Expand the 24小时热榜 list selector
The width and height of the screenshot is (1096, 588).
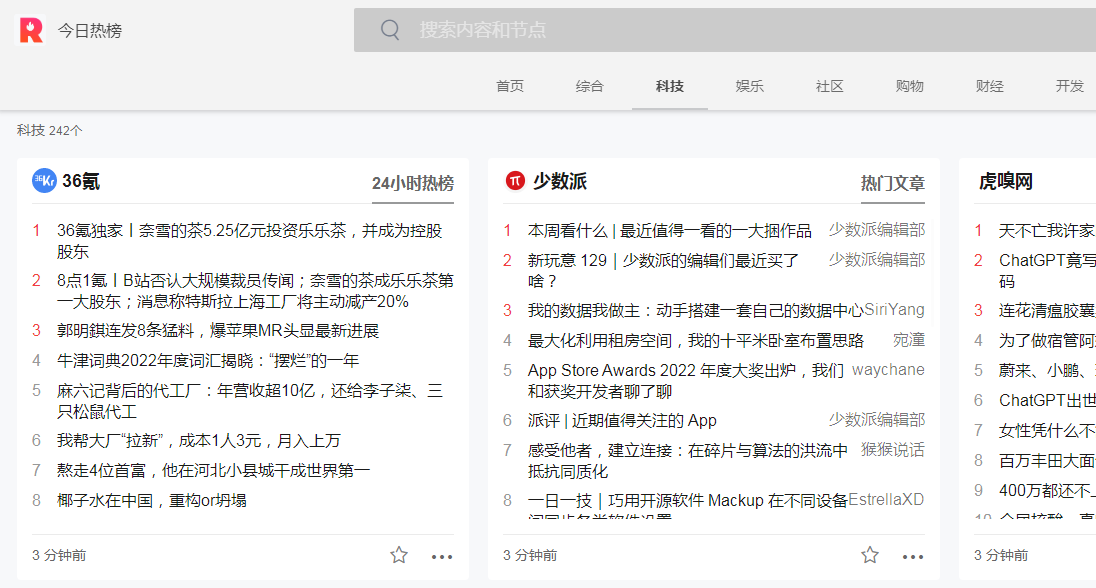pyautogui.click(x=412, y=183)
